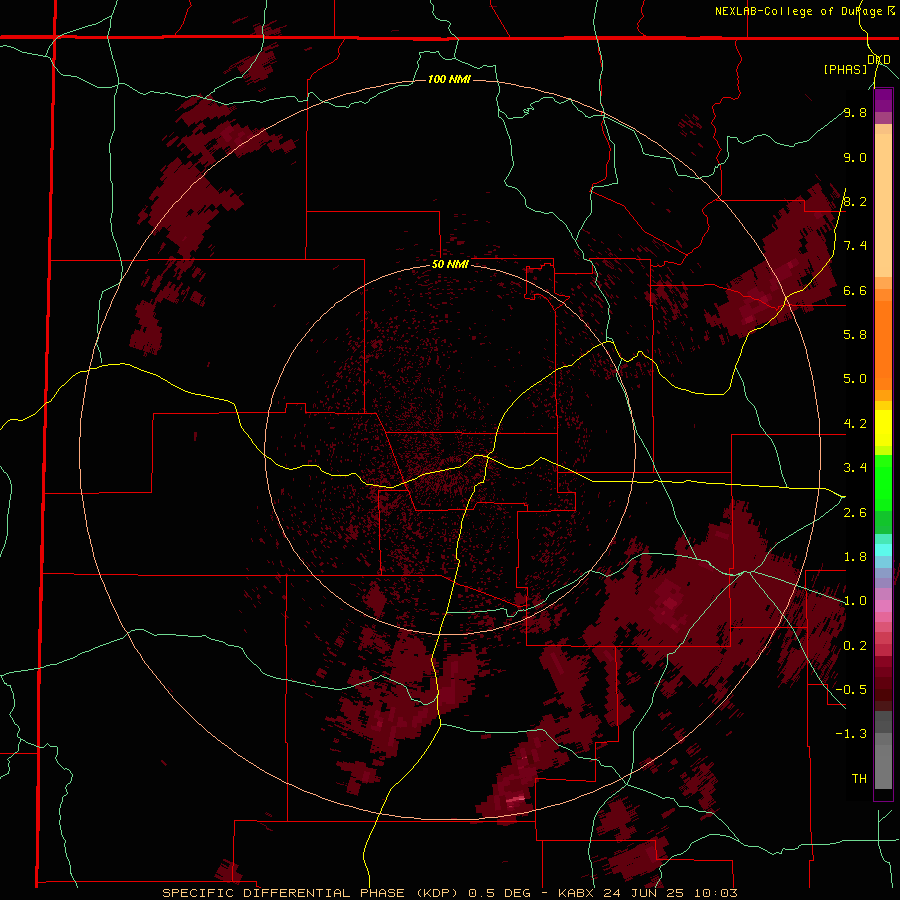Select the -0.5 value on the color scale

coord(851,689)
